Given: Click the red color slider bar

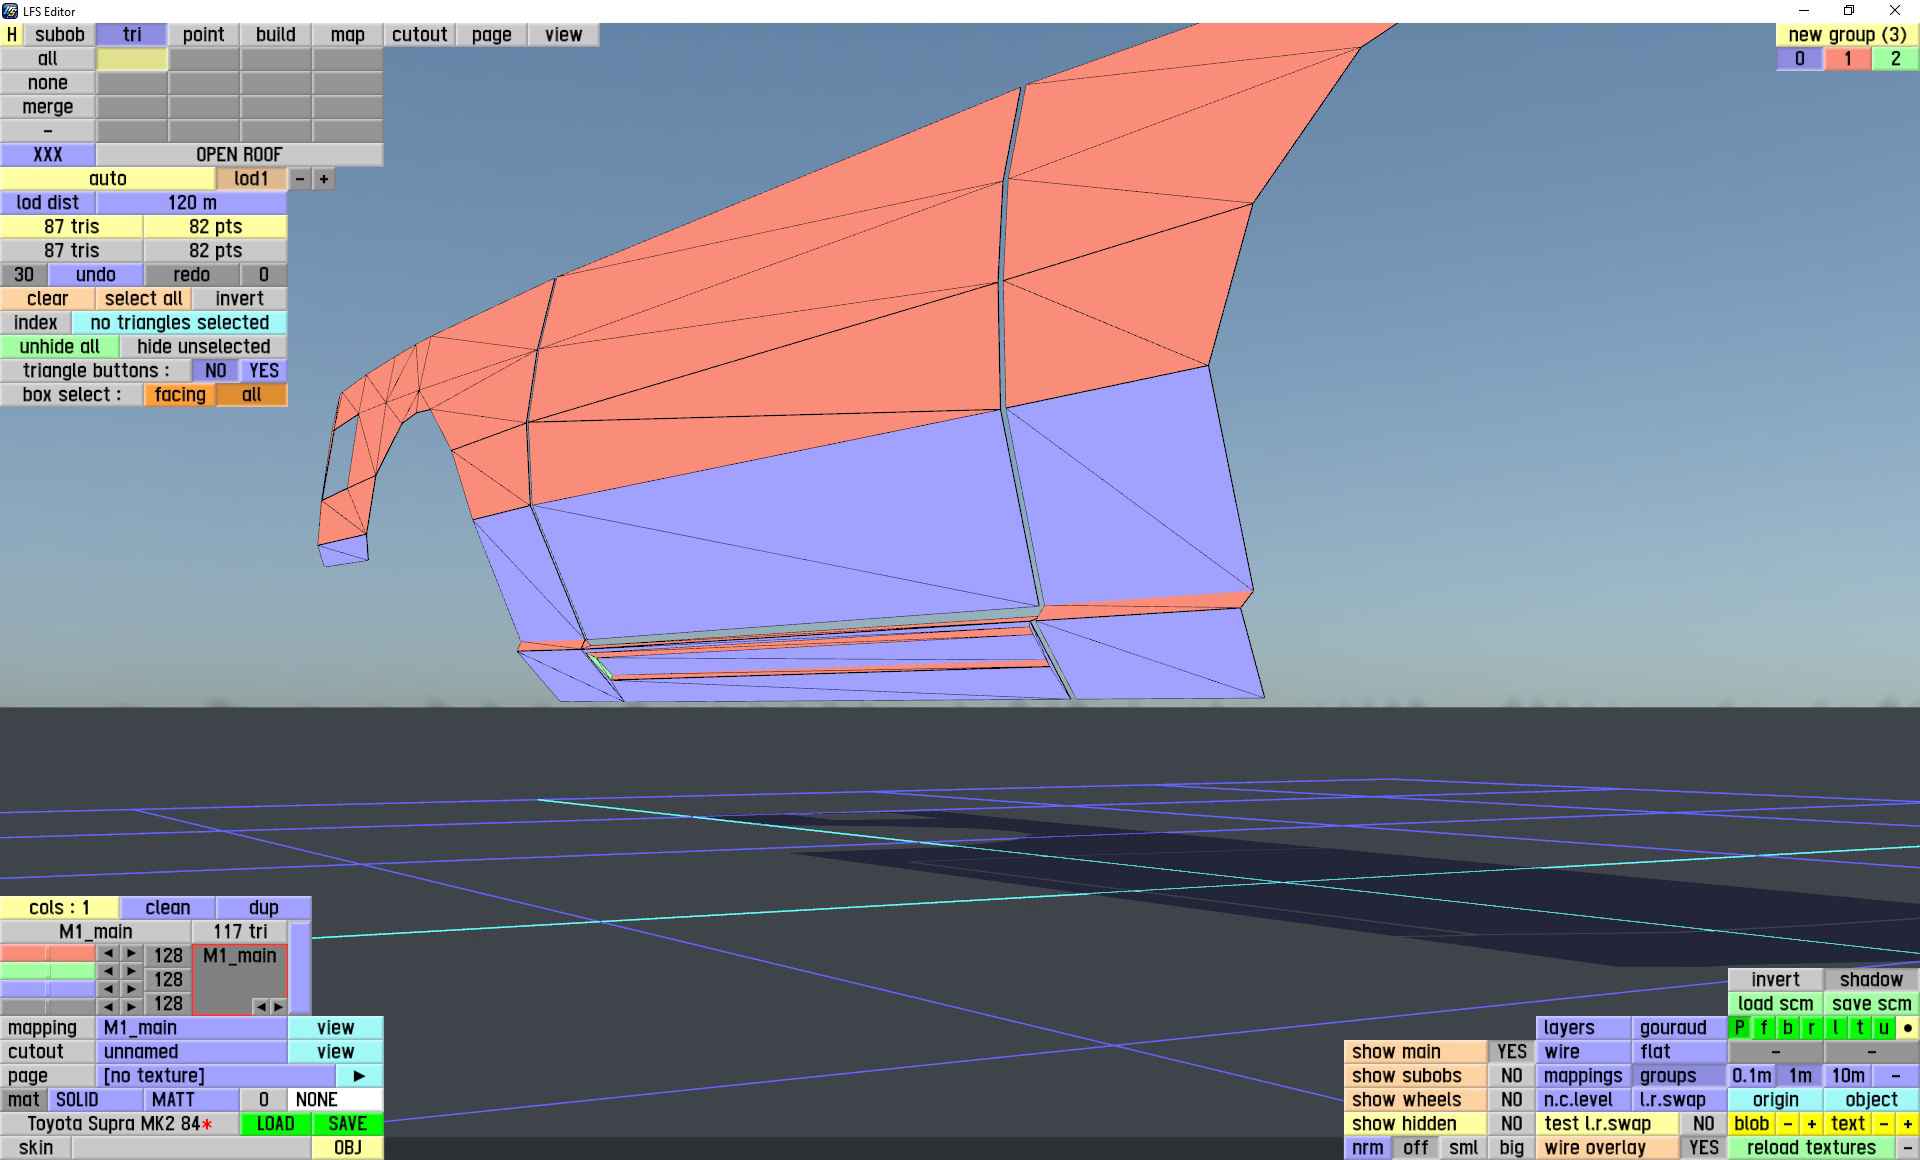Looking at the screenshot, I should pos(48,954).
